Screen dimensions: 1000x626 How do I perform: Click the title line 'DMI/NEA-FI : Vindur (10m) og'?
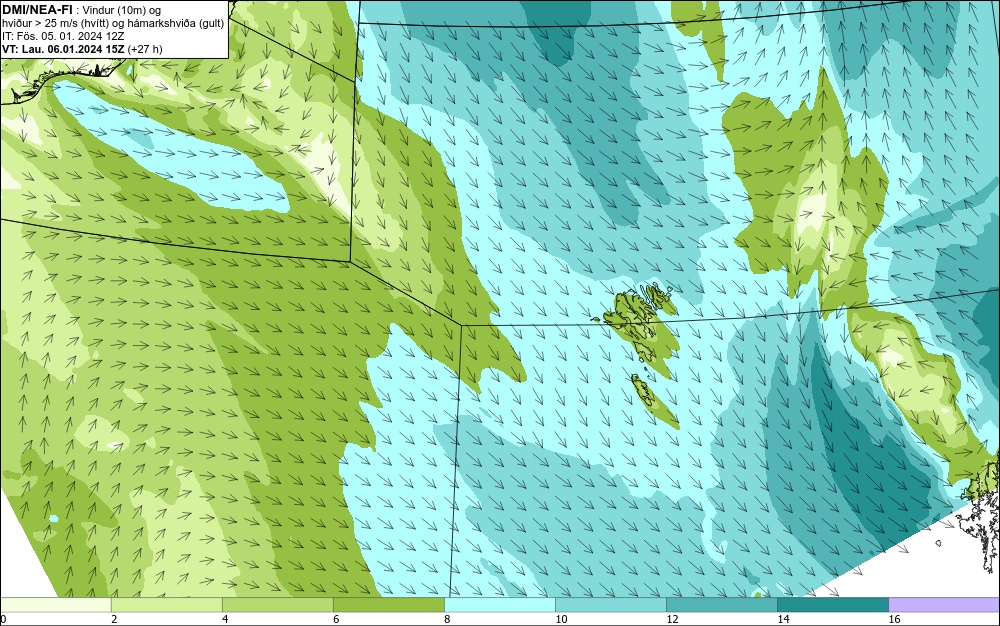coord(82,10)
